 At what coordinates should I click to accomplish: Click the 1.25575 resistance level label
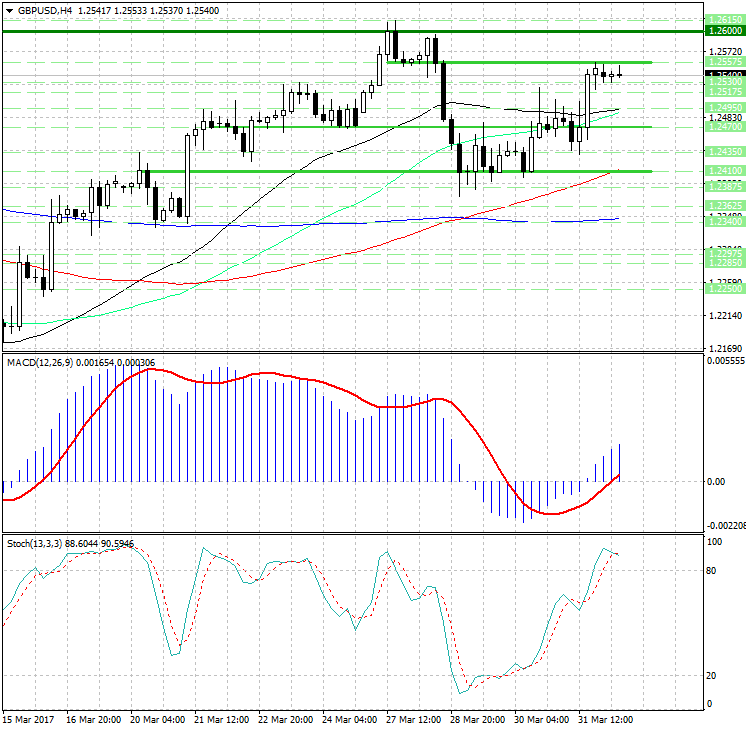pyautogui.click(x=724, y=62)
